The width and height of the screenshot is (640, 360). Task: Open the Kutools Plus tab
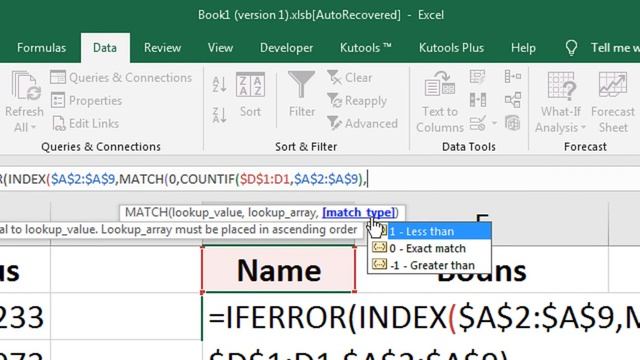[451, 48]
